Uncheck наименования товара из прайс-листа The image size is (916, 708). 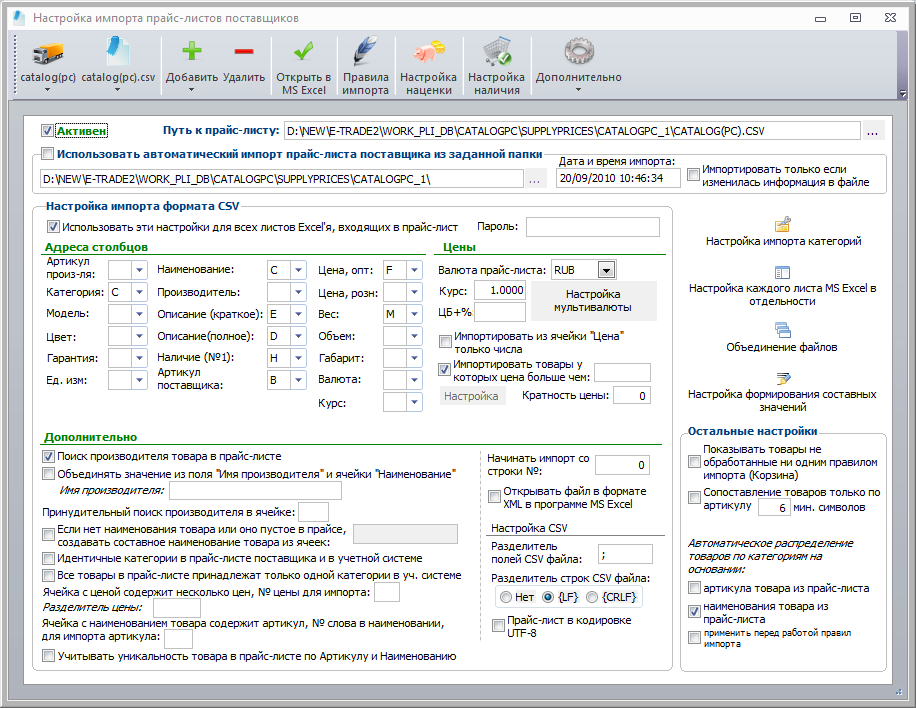[694, 612]
